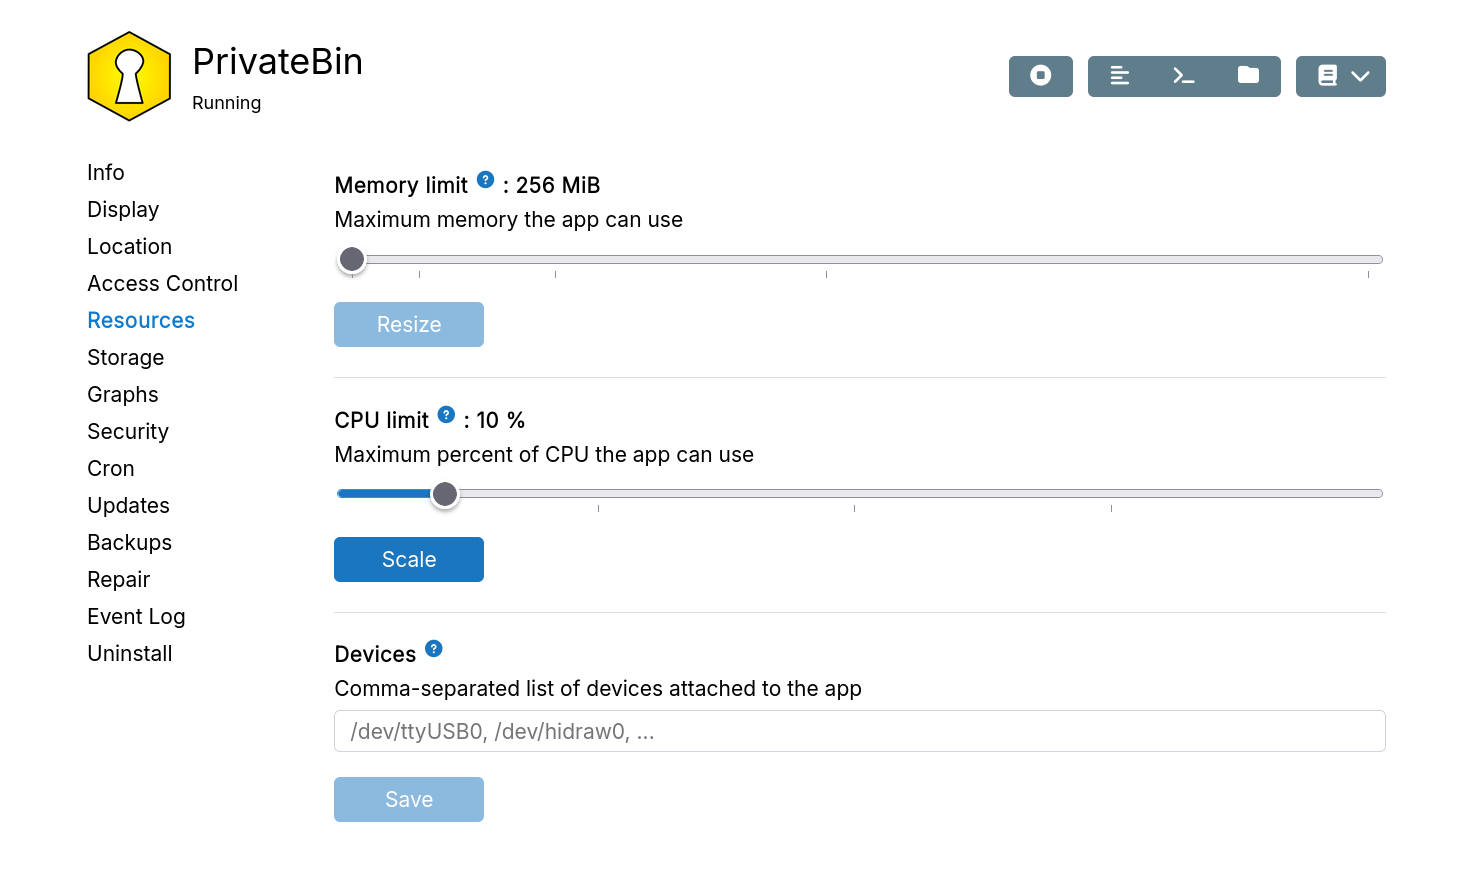Open a terminal for the app
Image resolution: width=1478 pixels, height=876 pixels.
pyautogui.click(x=1184, y=75)
